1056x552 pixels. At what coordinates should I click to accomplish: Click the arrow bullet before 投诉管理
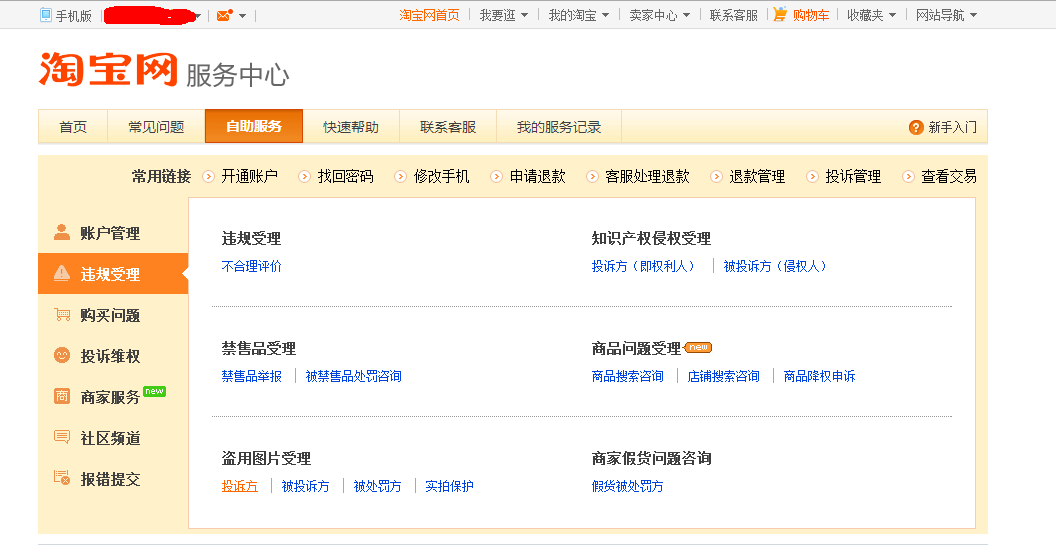[x=812, y=176]
